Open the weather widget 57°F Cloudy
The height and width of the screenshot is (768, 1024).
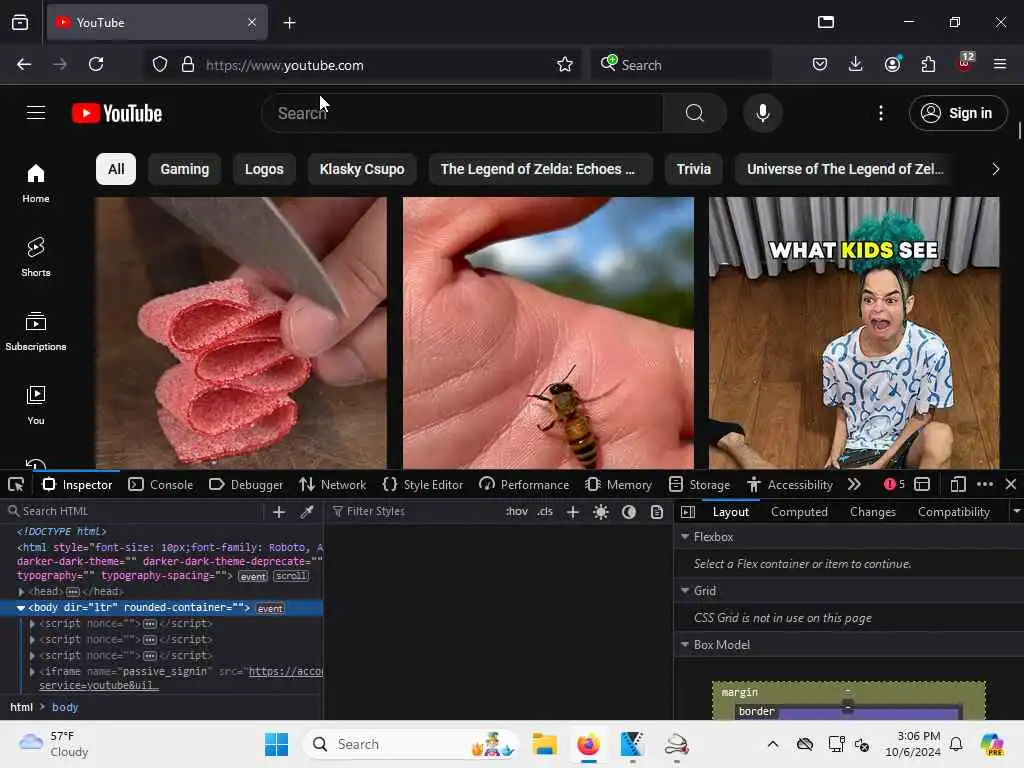click(x=54, y=744)
